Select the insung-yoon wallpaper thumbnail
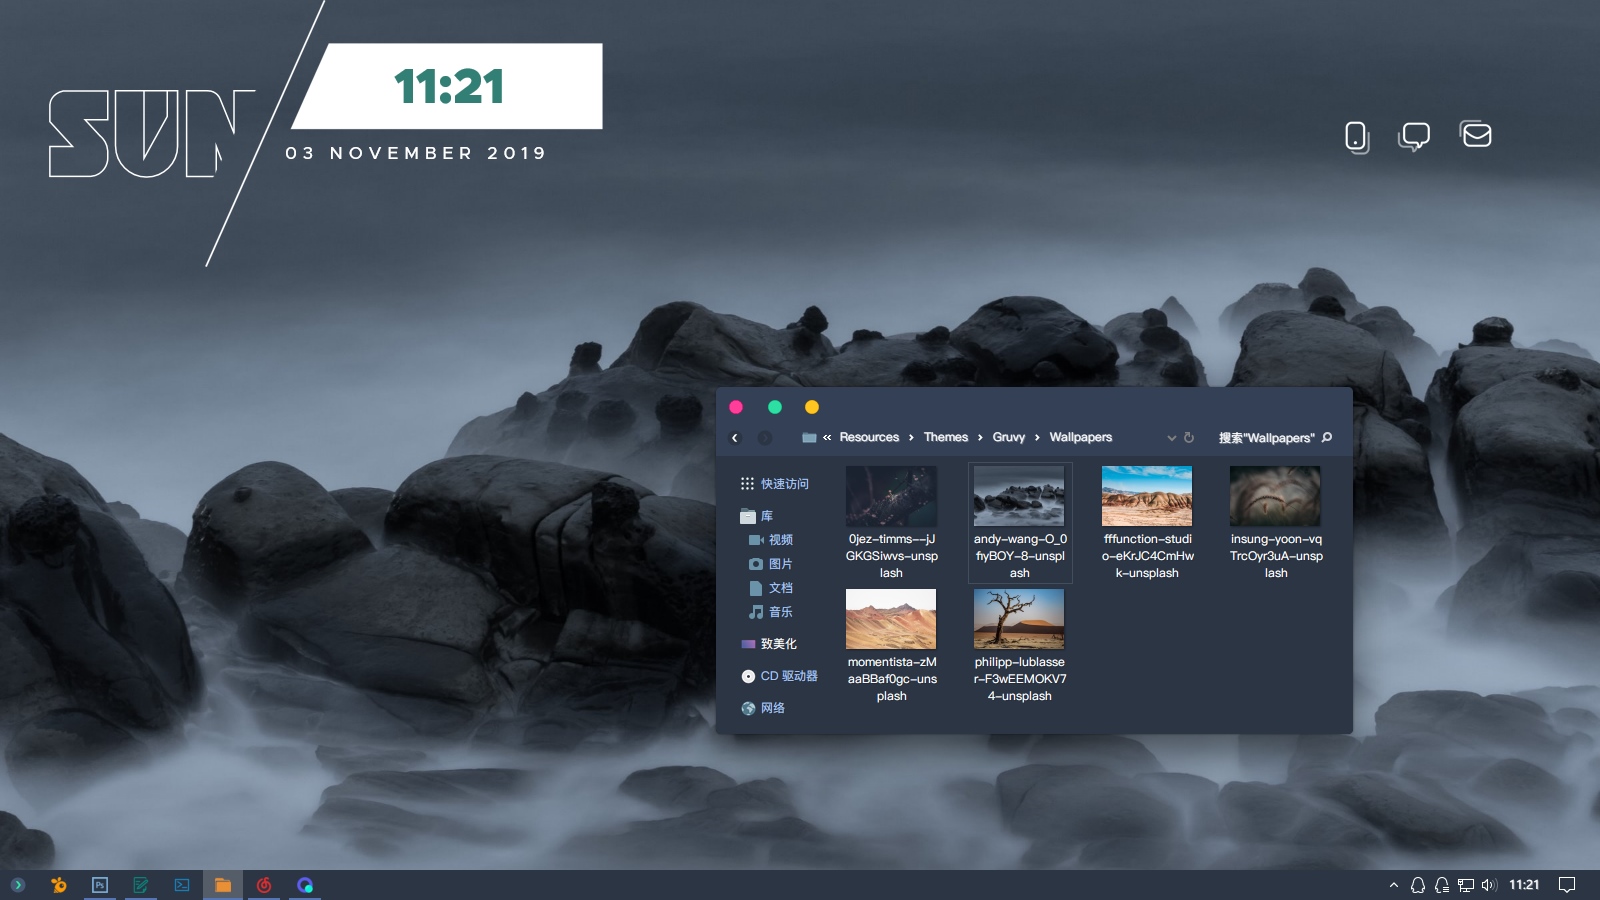 1275,496
